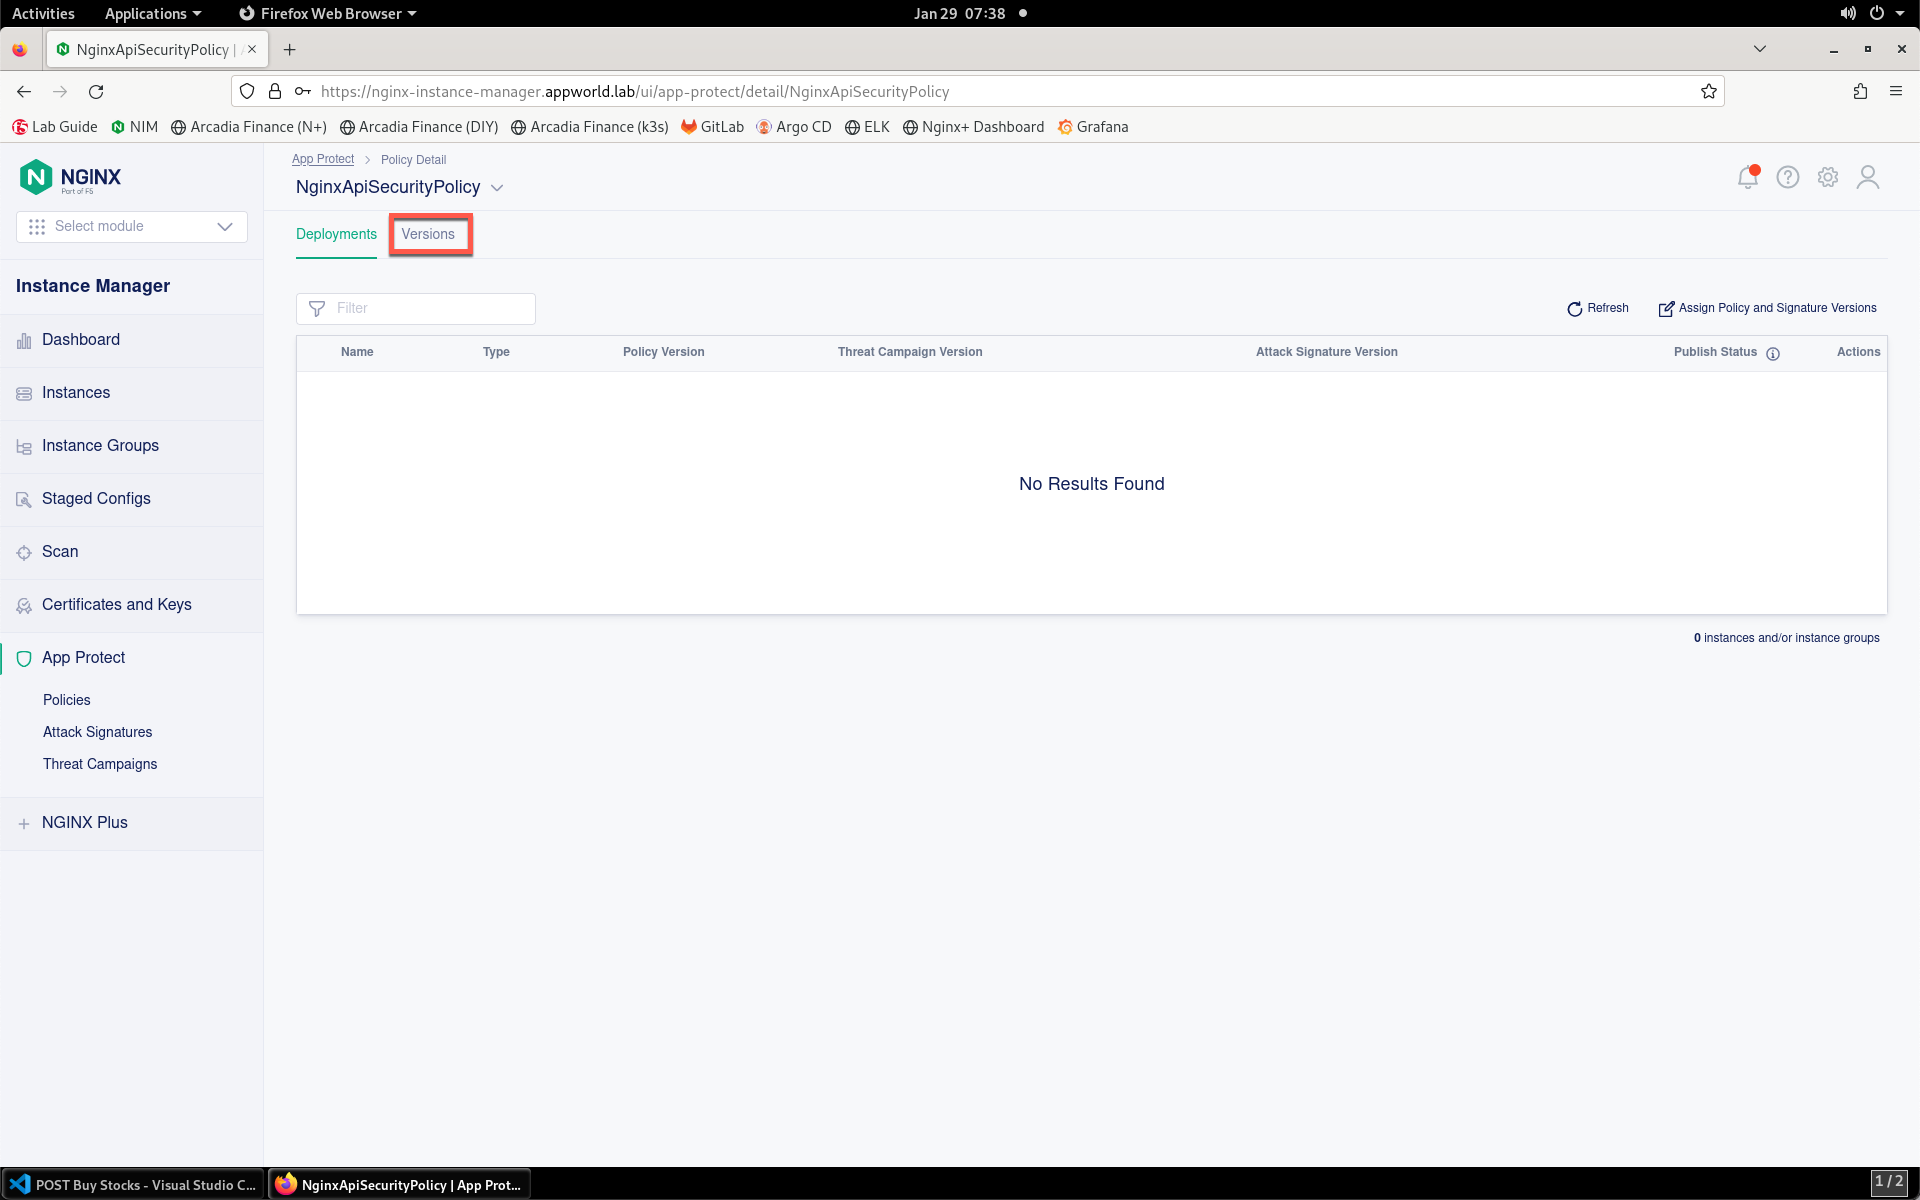Open the Grafana bookmark
Screen dimensions: 1920x1200
(x=1093, y=127)
